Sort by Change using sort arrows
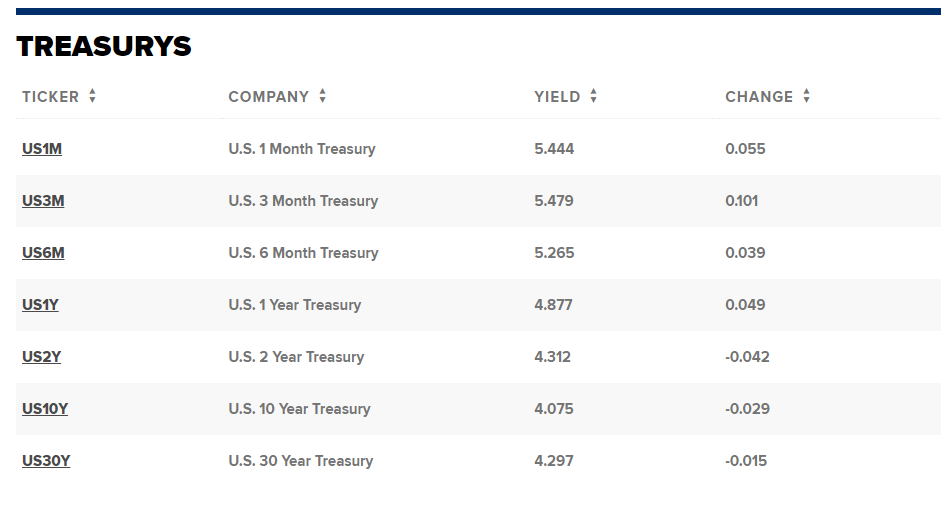 (807, 96)
